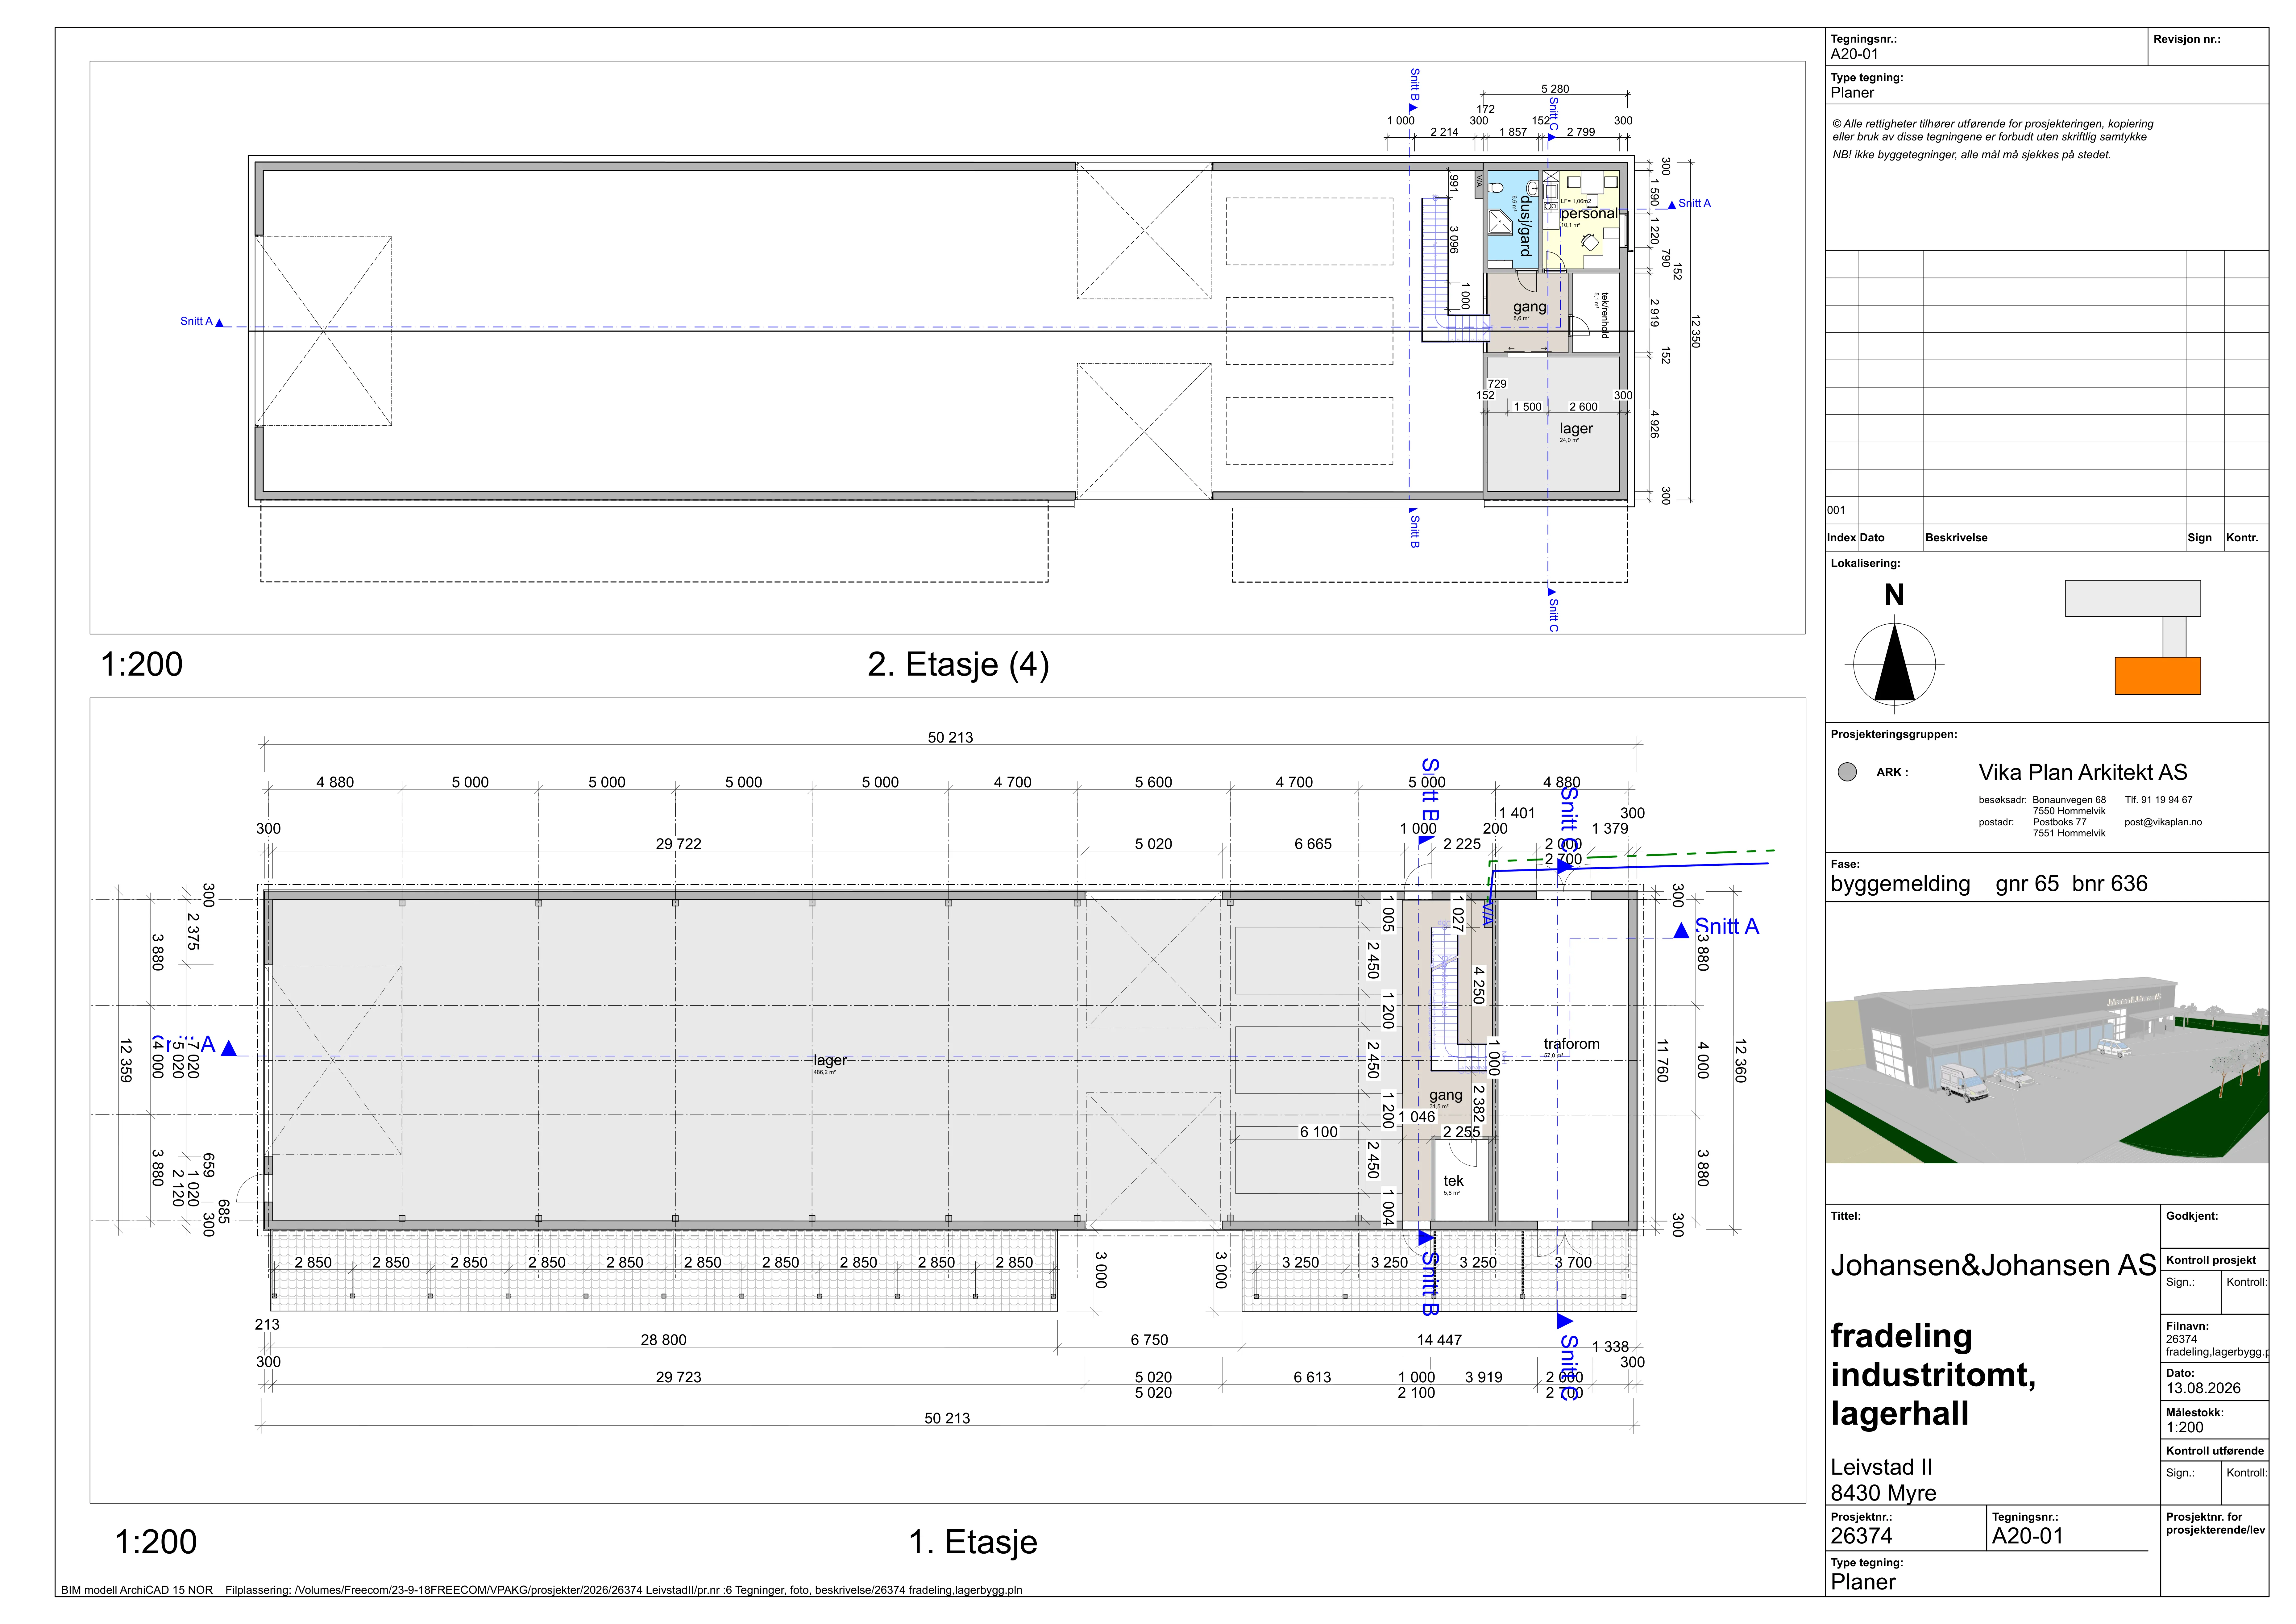Click the gray ARK circle marker
Screen dimensions: 2296x1624
1847,772
